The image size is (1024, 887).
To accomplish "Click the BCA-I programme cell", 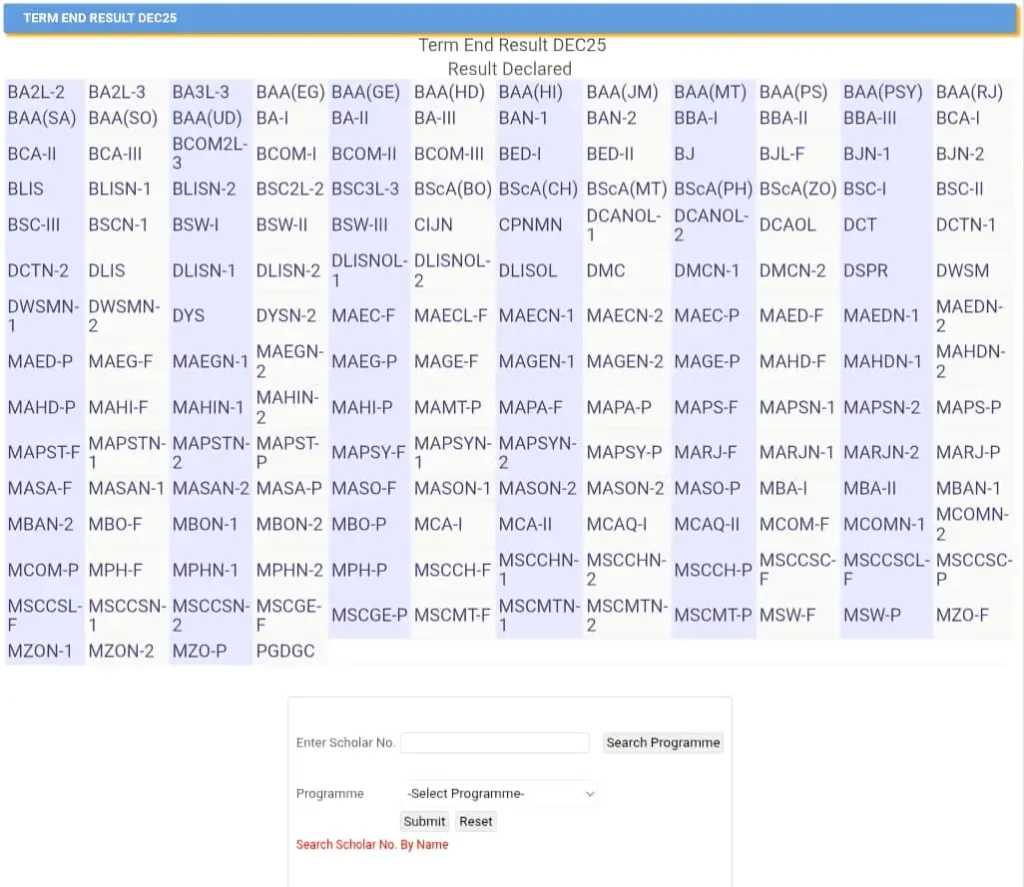I will click(x=957, y=118).
